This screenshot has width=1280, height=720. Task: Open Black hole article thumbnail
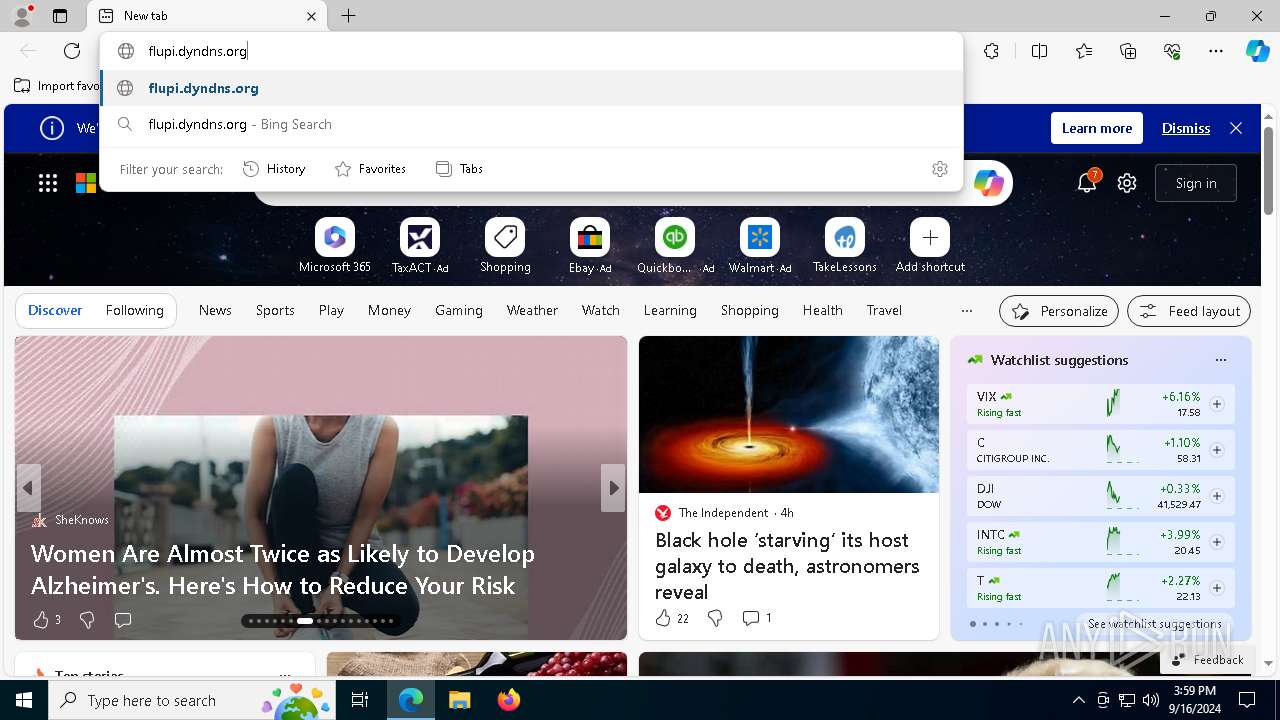pyautogui.click(x=789, y=414)
